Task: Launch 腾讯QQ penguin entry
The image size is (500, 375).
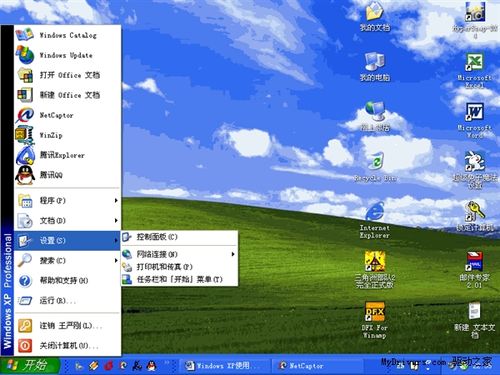Action: click(x=67, y=175)
